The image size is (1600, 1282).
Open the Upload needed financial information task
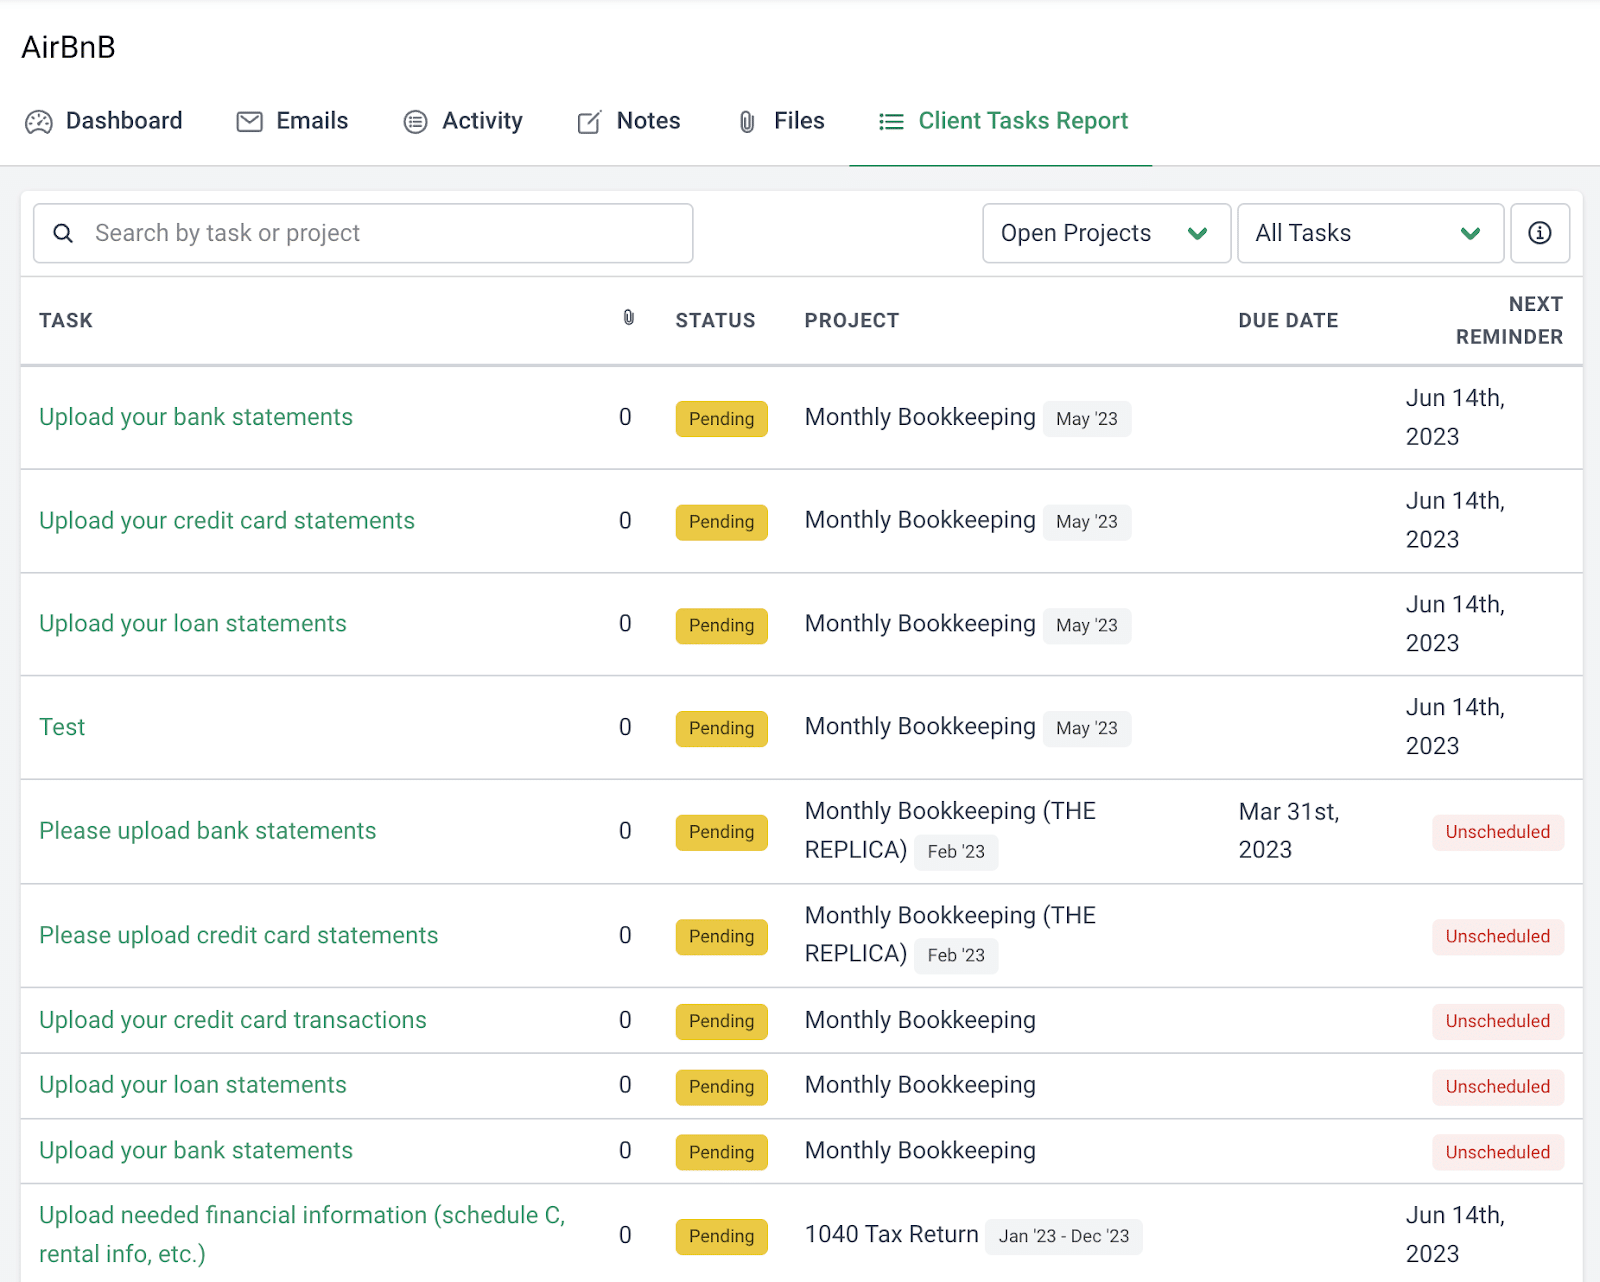pos(302,1234)
